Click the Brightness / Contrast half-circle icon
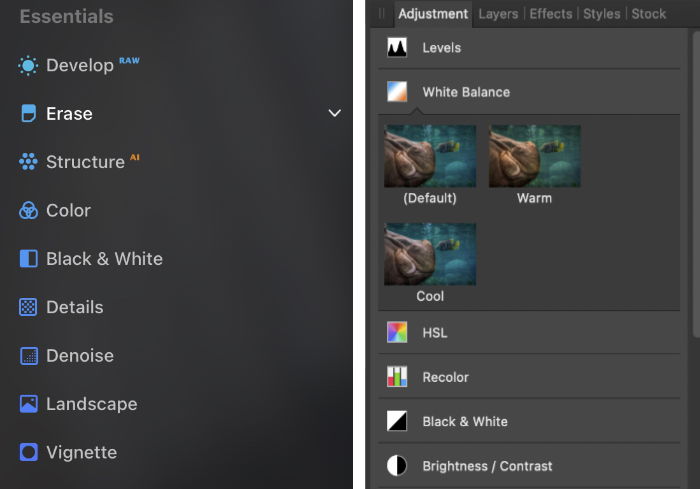The width and height of the screenshot is (700, 489). [397, 466]
